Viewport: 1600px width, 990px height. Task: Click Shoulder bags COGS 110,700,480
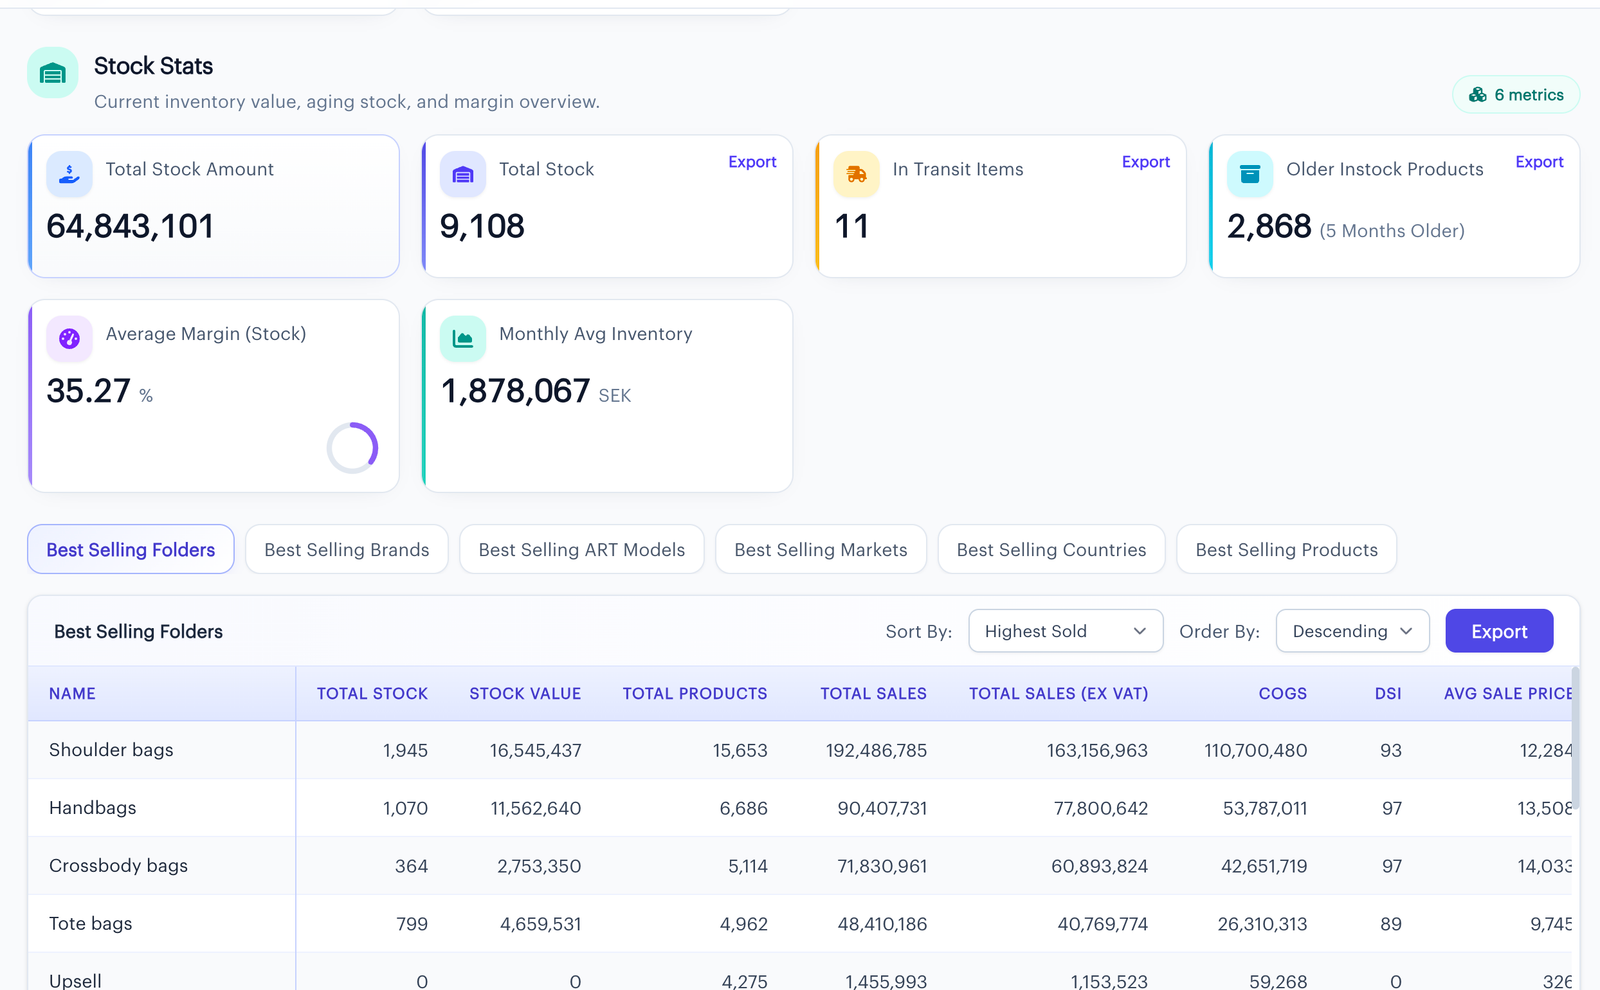click(1255, 751)
